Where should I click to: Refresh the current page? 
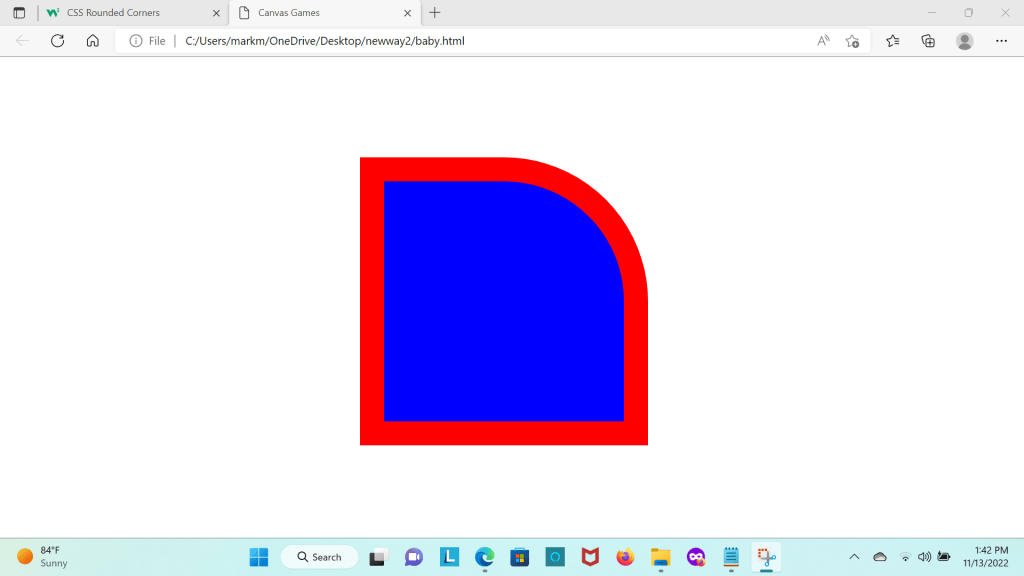click(57, 41)
